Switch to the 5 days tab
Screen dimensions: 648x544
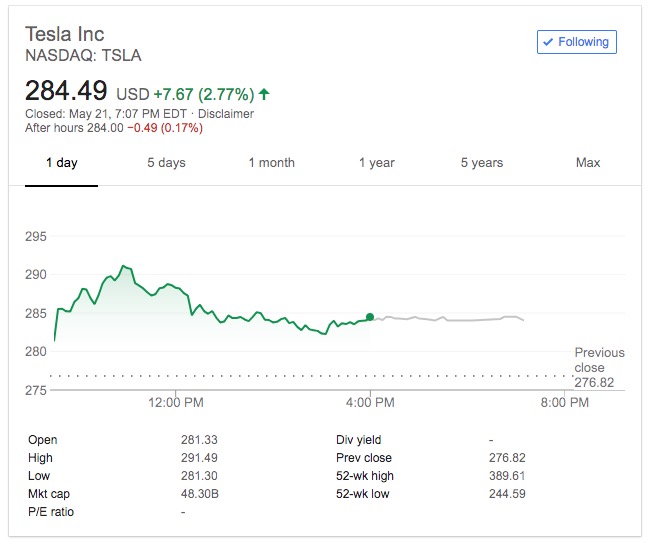tap(166, 163)
